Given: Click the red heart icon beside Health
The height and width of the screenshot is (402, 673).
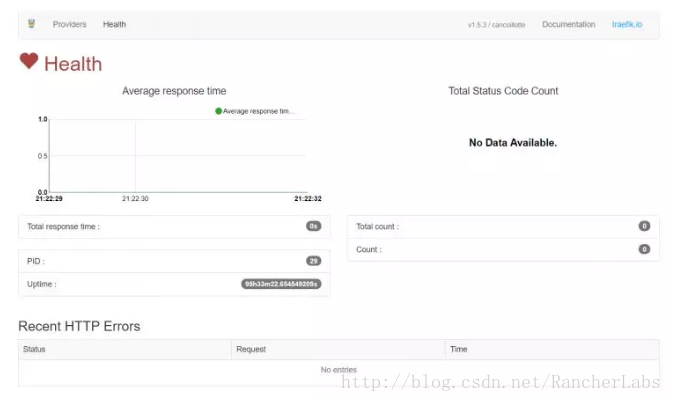Looking at the screenshot, I should [29, 61].
